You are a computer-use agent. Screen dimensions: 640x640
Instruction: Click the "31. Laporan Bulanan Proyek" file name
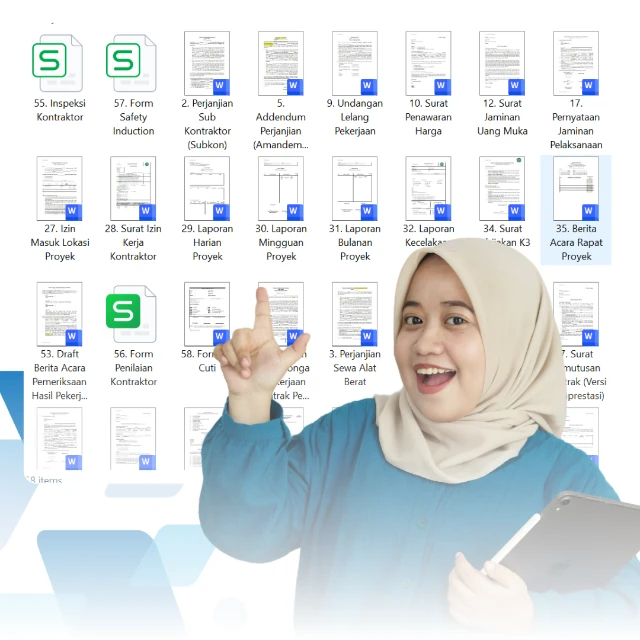click(355, 242)
